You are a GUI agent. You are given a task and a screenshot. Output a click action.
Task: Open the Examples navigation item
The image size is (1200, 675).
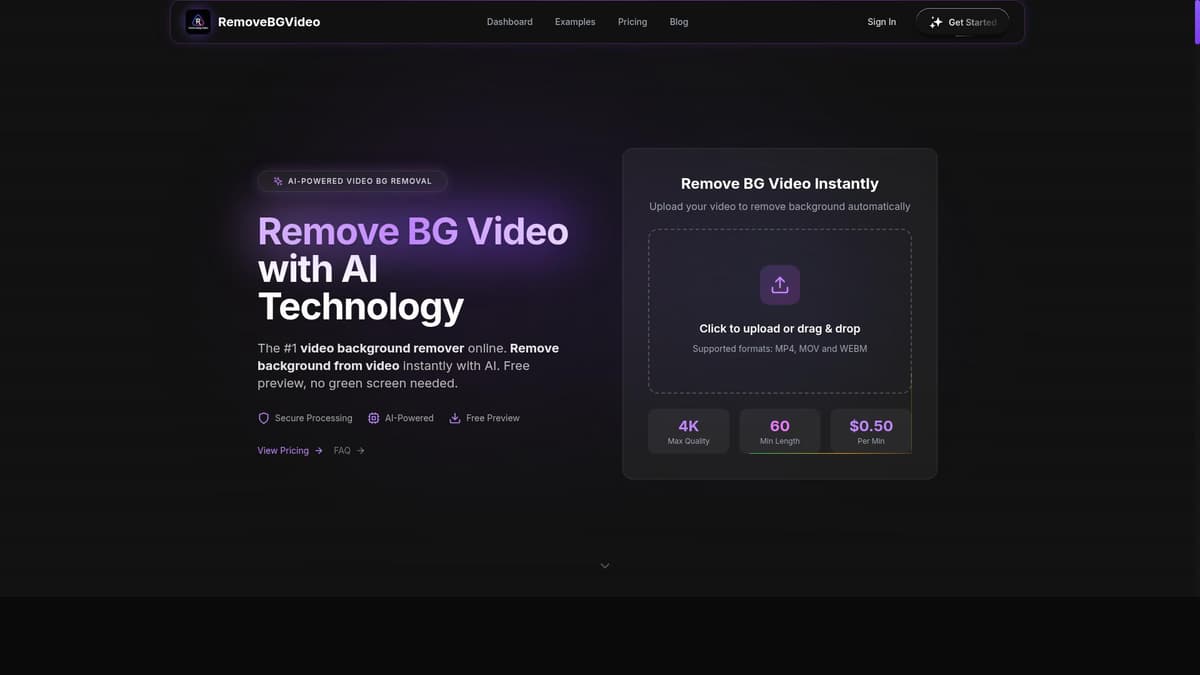(575, 21)
